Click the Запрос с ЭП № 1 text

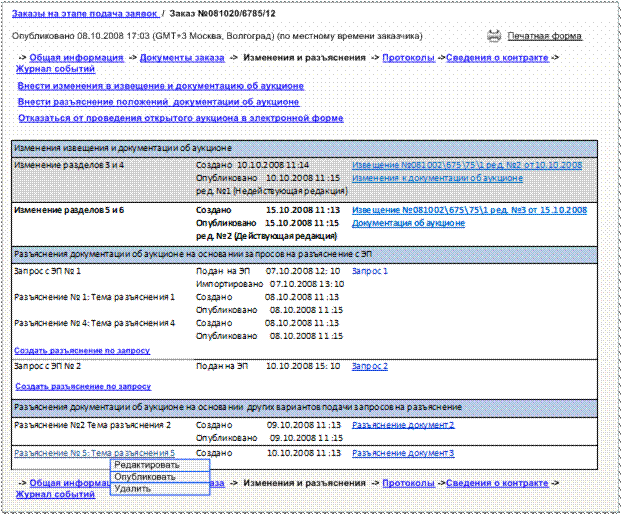point(47,271)
